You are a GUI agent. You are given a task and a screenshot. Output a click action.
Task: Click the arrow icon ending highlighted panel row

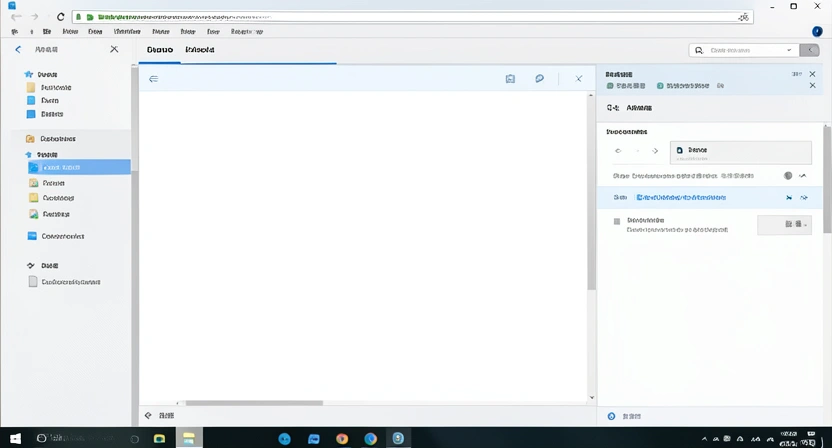point(804,197)
